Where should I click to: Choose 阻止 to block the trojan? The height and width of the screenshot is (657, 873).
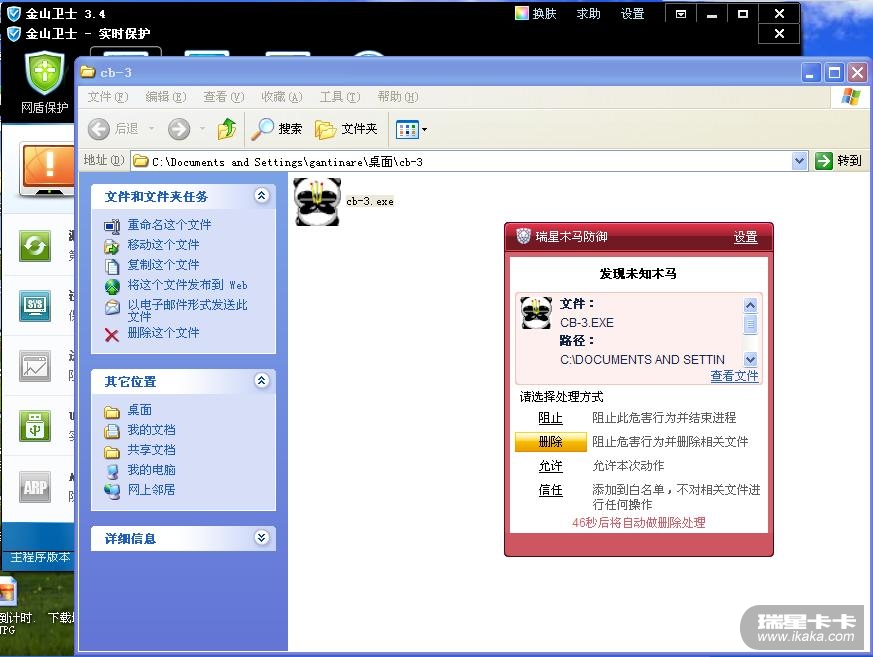tap(550, 418)
